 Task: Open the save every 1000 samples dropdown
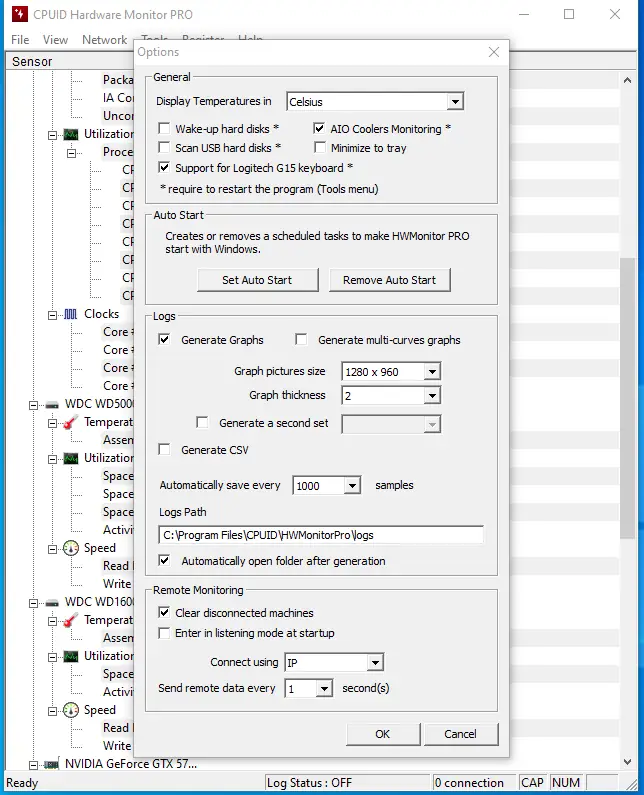point(352,486)
